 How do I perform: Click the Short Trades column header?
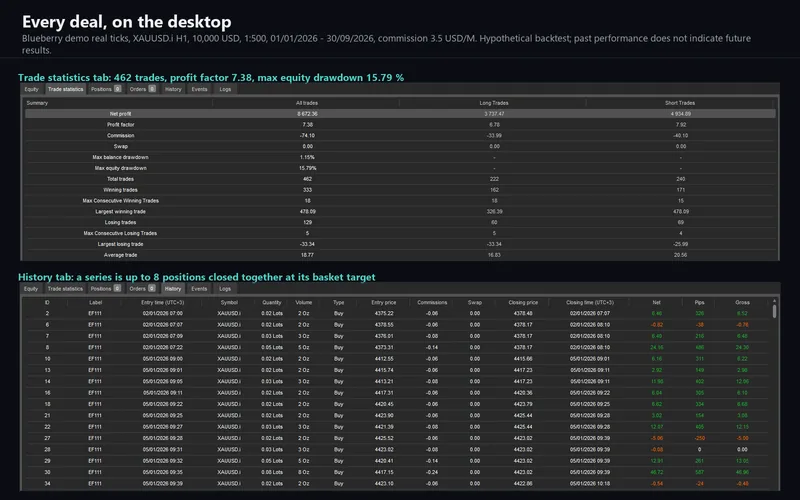pos(680,103)
